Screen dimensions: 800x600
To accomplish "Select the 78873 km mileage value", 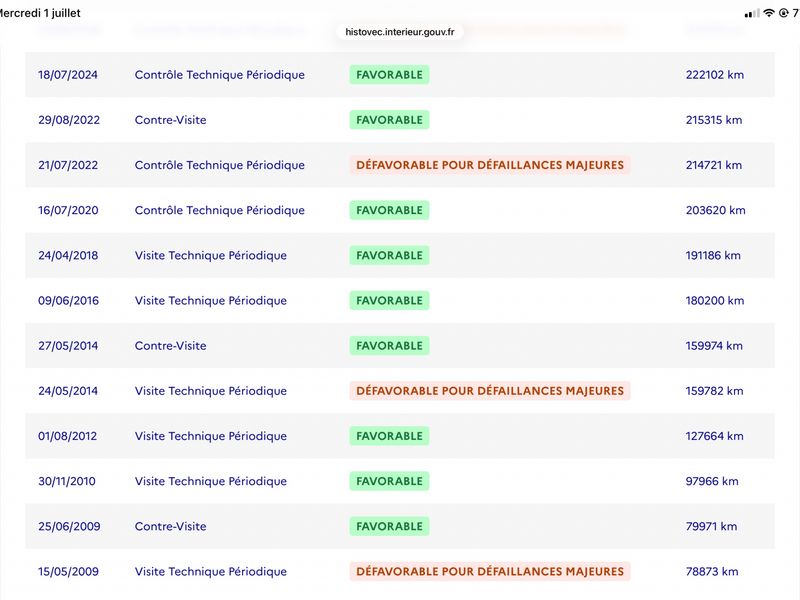I will point(712,571).
